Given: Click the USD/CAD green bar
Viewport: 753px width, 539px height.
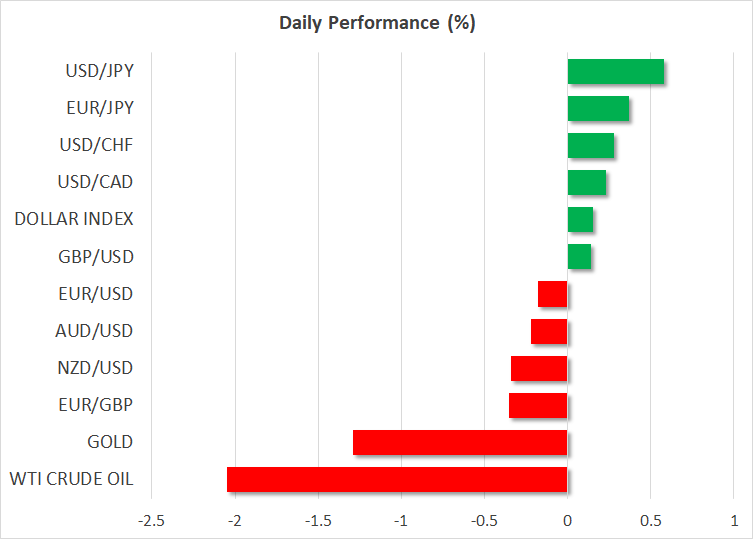Looking at the screenshot, I should point(586,183).
